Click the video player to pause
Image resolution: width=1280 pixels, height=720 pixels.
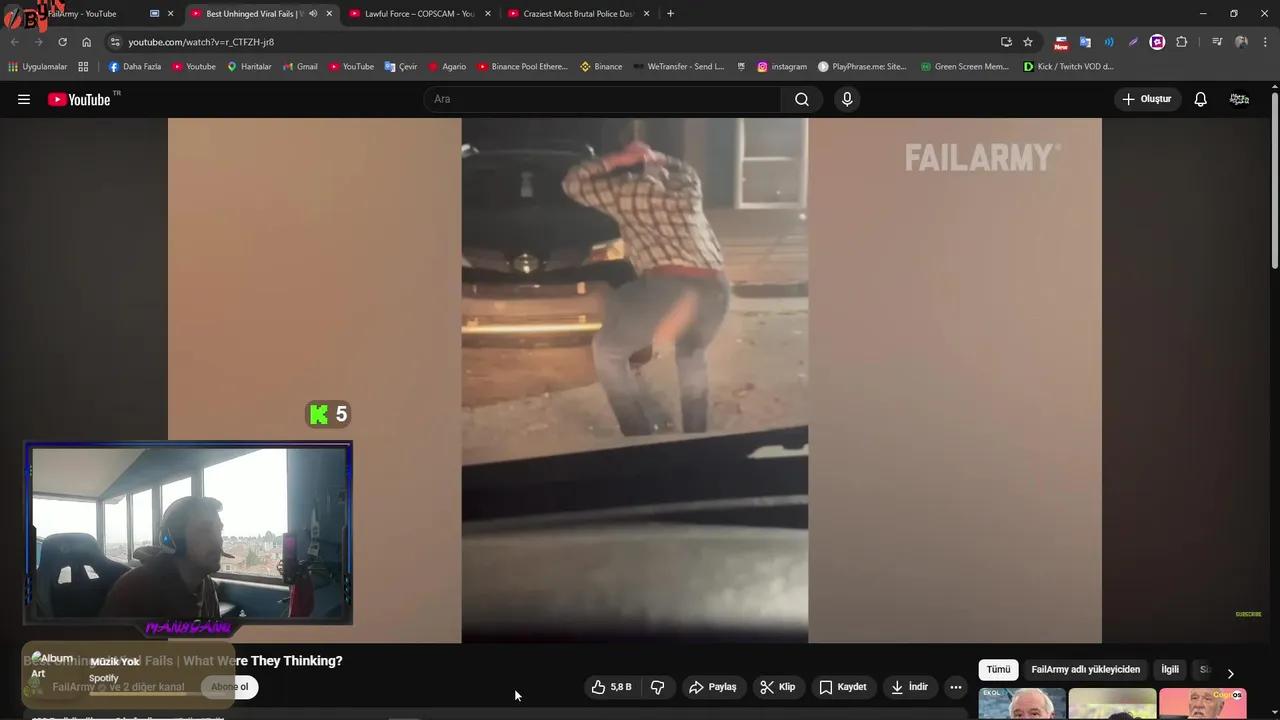[x=634, y=380]
